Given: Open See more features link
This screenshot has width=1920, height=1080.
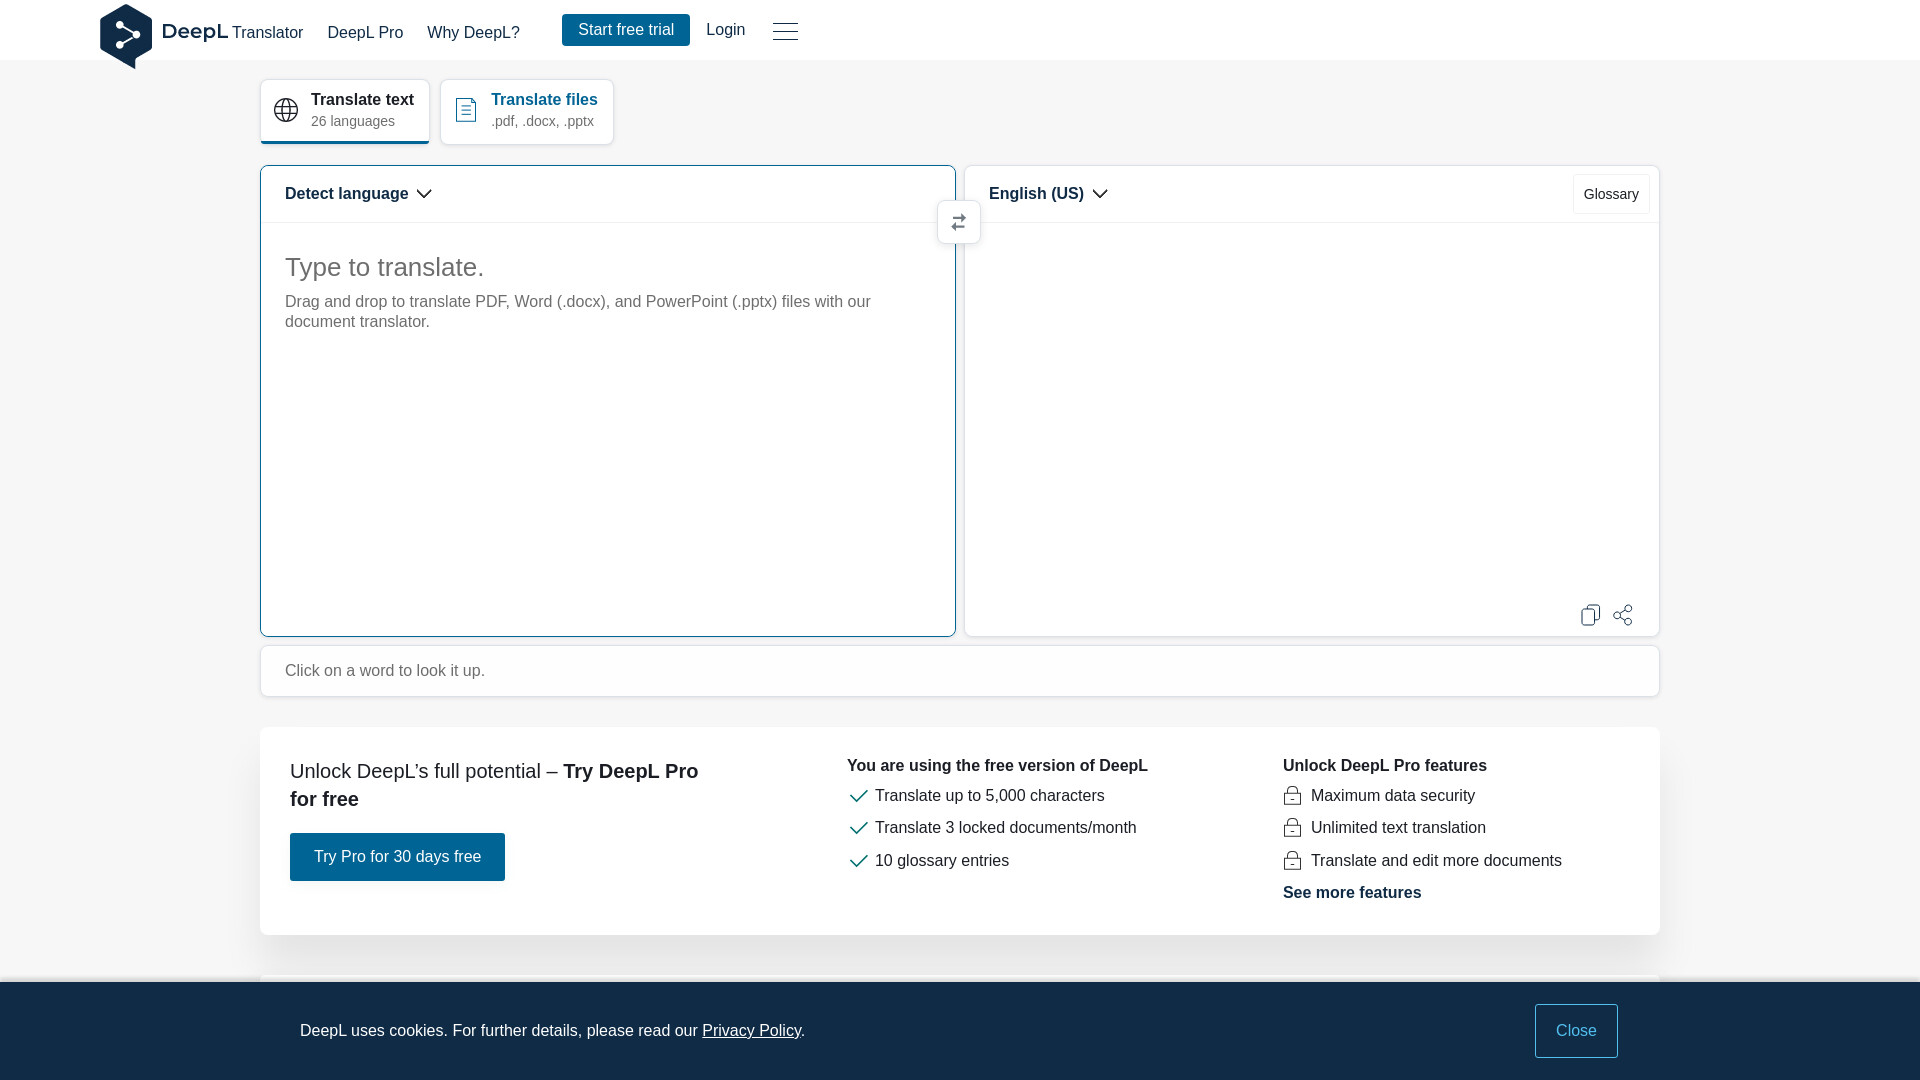Looking at the screenshot, I should click(1352, 893).
